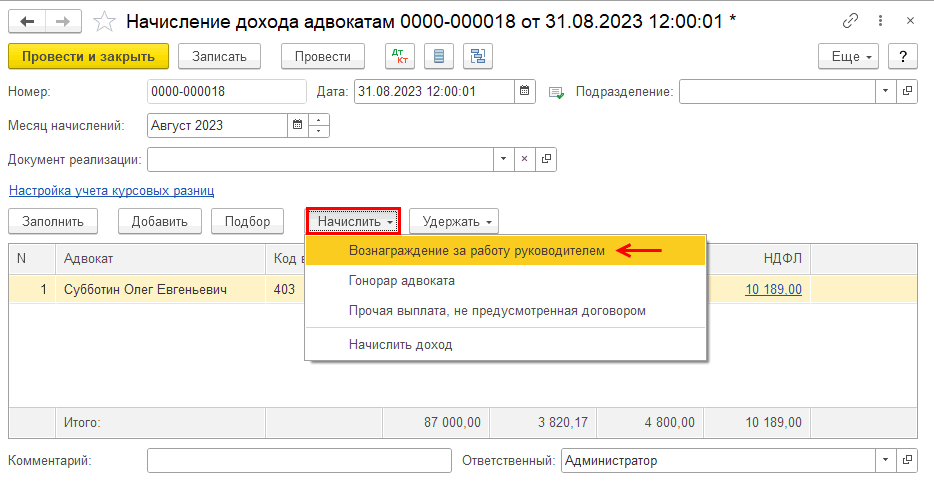The height and width of the screenshot is (483, 934).
Task: Open the Удержать dropdown menu
Action: (454, 221)
